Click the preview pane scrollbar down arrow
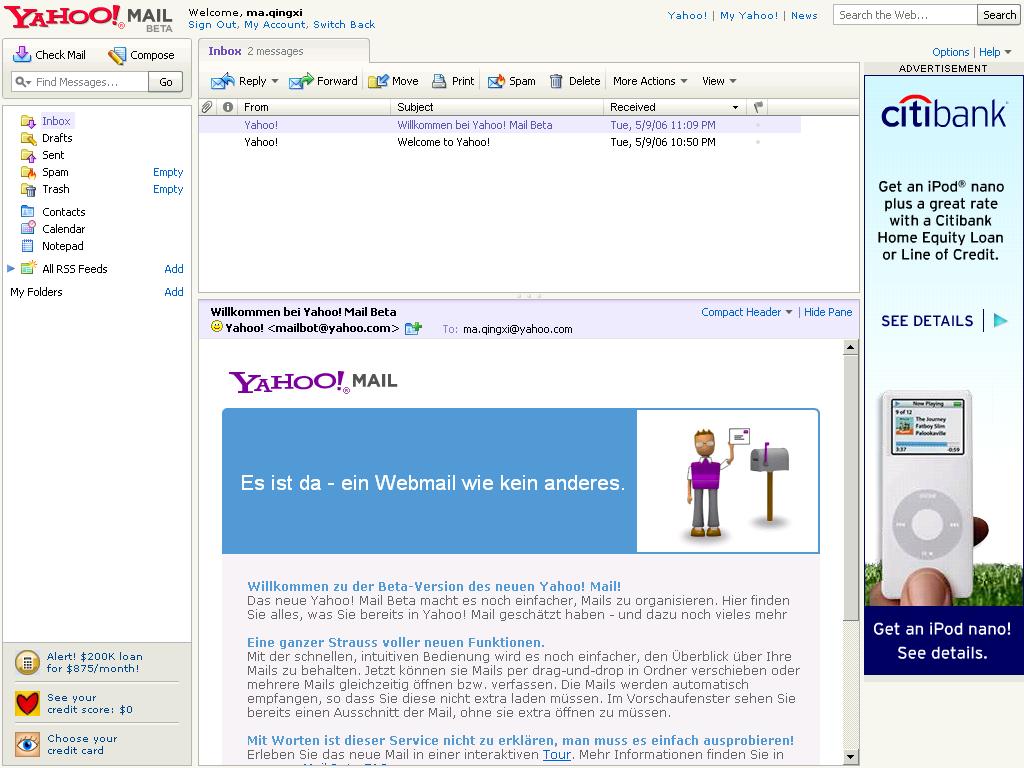Viewport: 1024px width, 768px height. [x=850, y=757]
